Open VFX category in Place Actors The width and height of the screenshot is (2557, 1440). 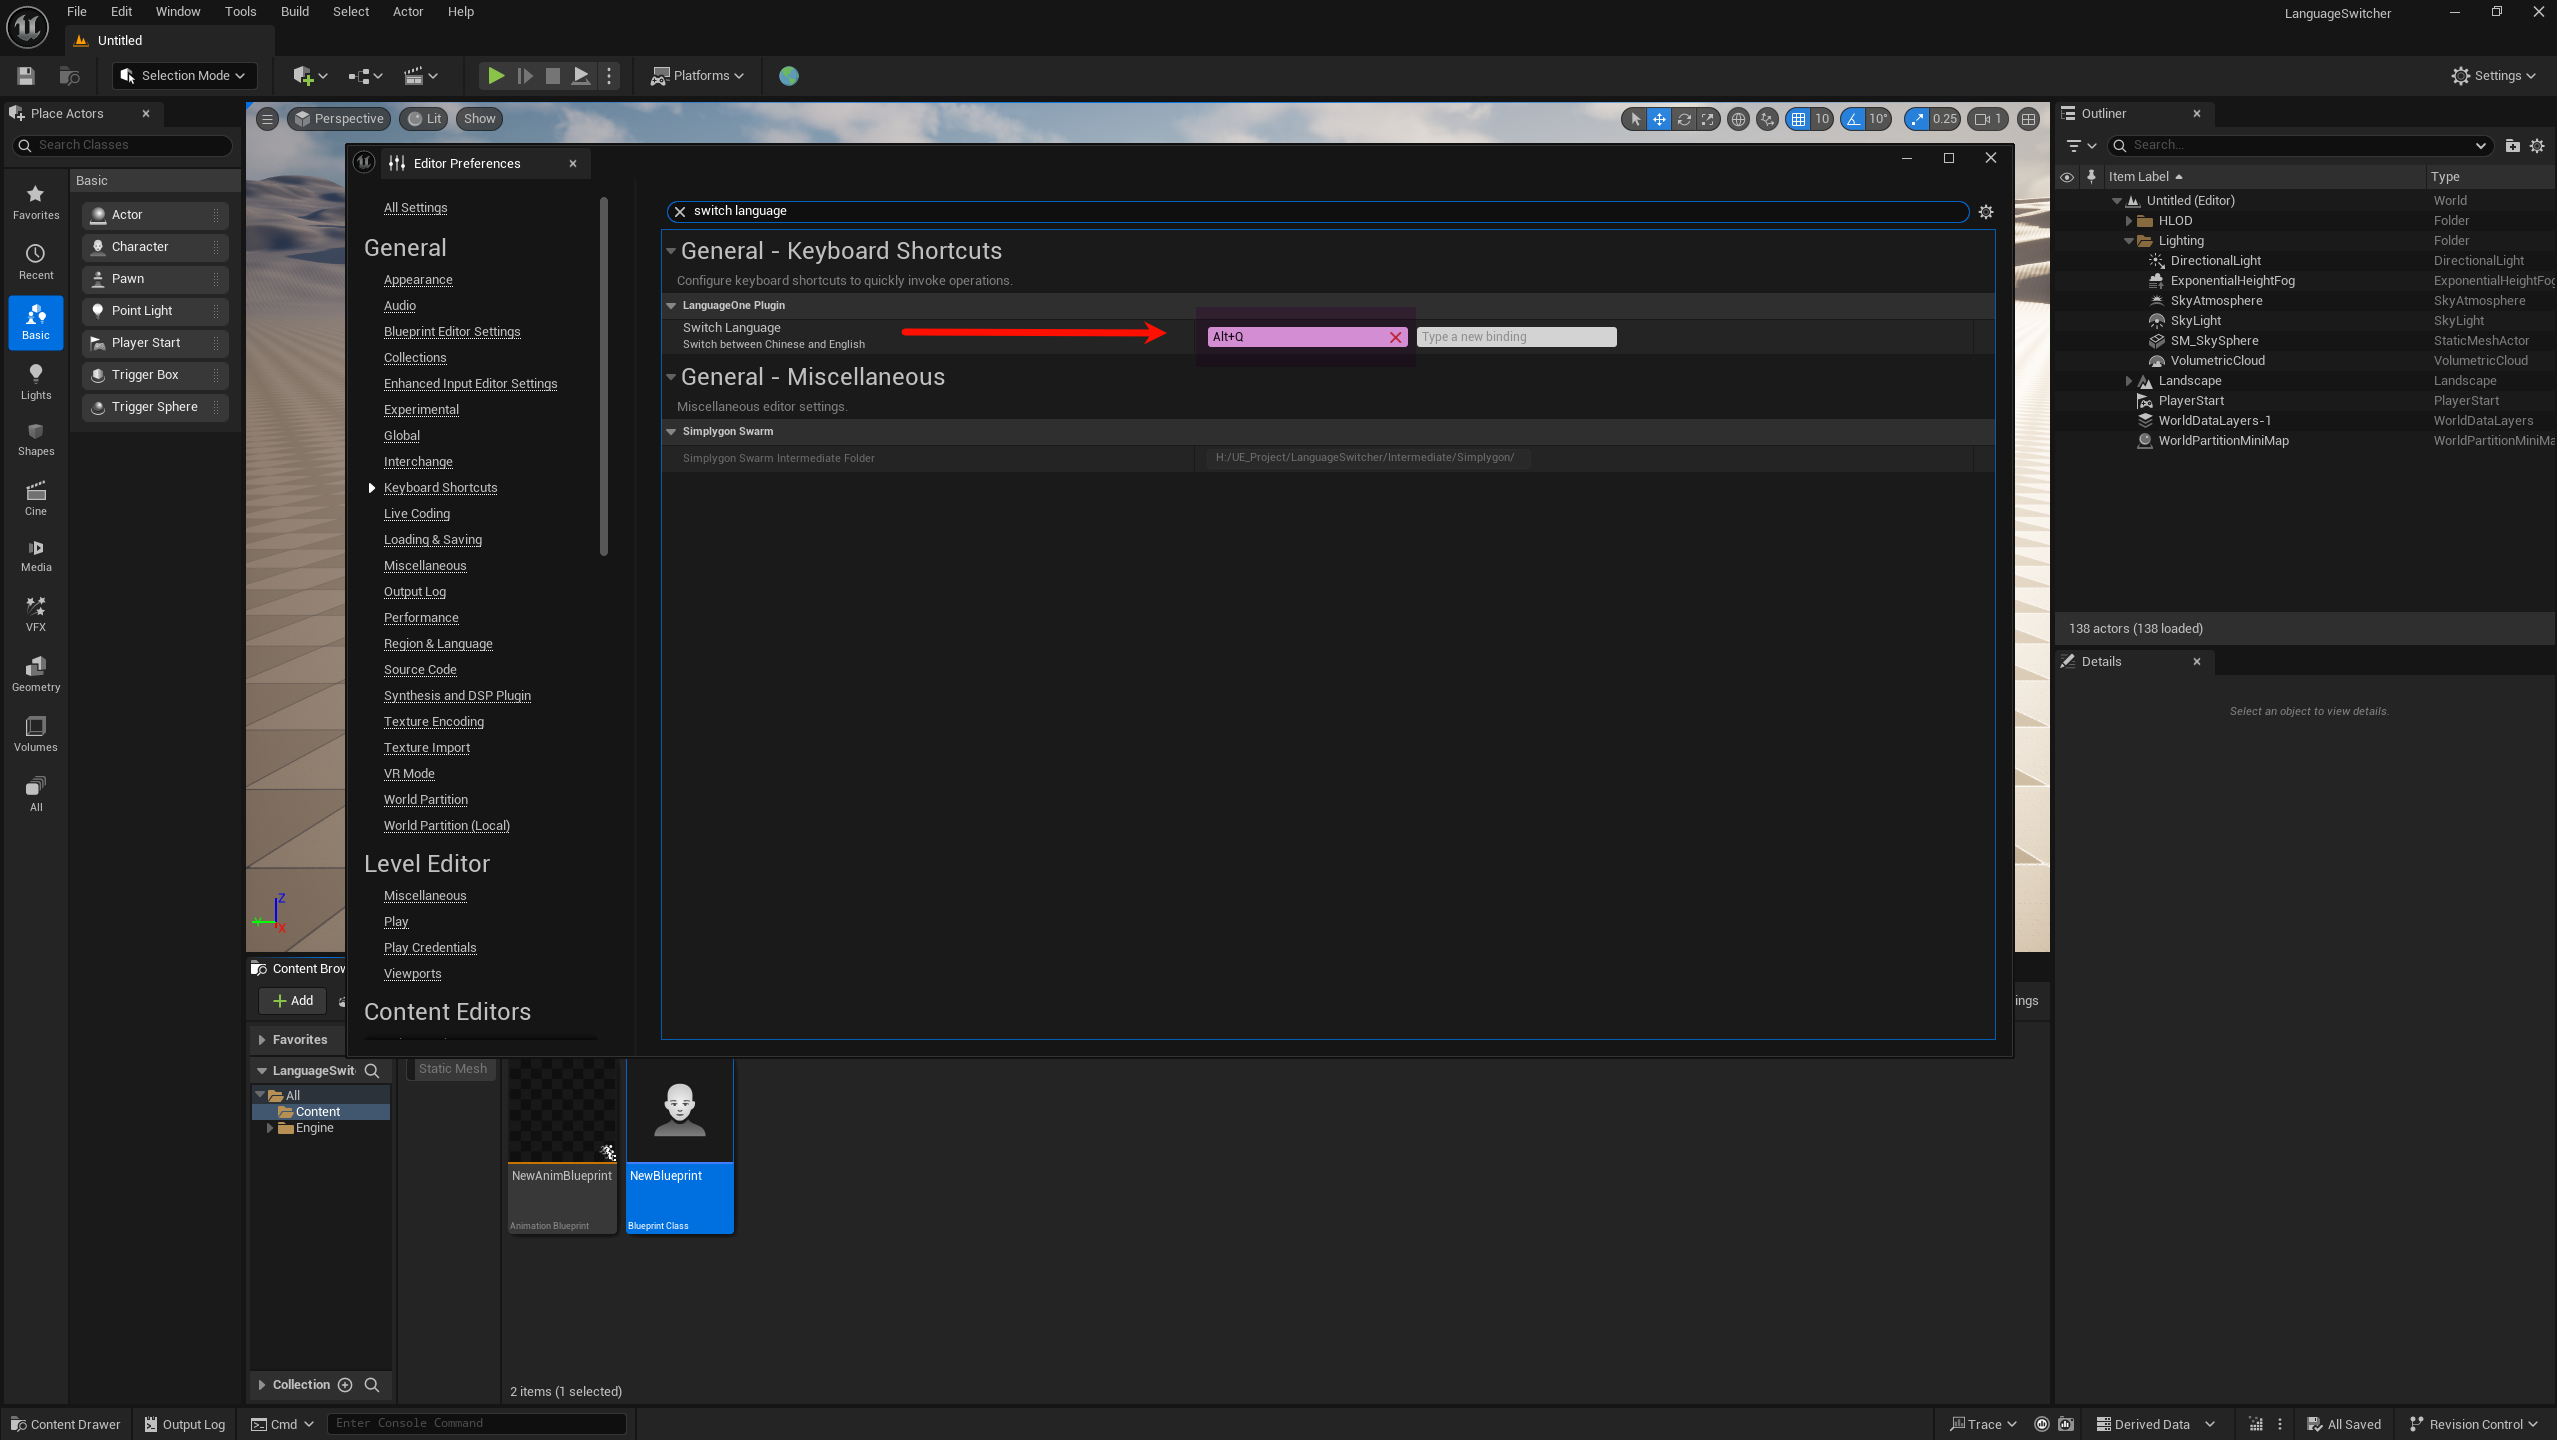(36, 614)
